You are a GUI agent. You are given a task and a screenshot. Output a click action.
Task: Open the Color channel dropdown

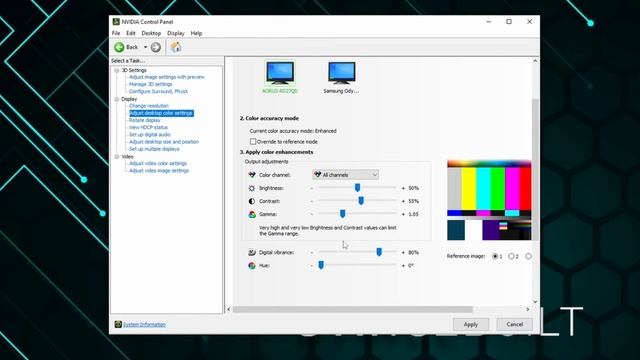pyautogui.click(x=346, y=175)
